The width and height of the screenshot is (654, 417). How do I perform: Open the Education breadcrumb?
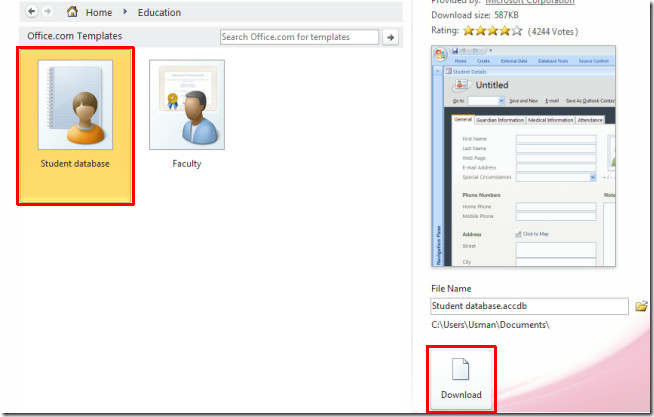pos(159,13)
